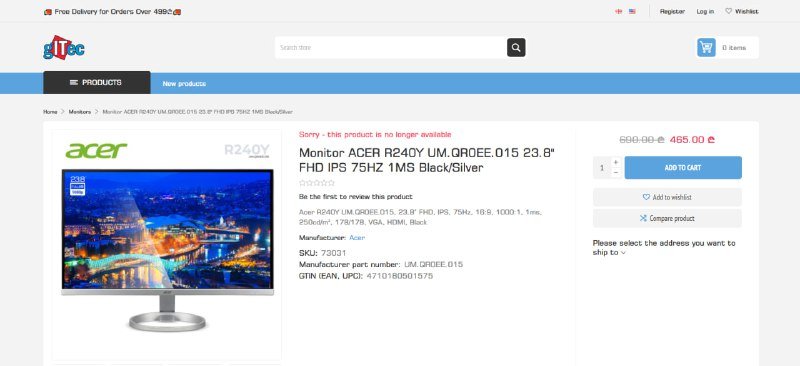This screenshot has width=800, height=366.
Task: Click the Wishlist heart in header
Action: pyautogui.click(x=728, y=11)
